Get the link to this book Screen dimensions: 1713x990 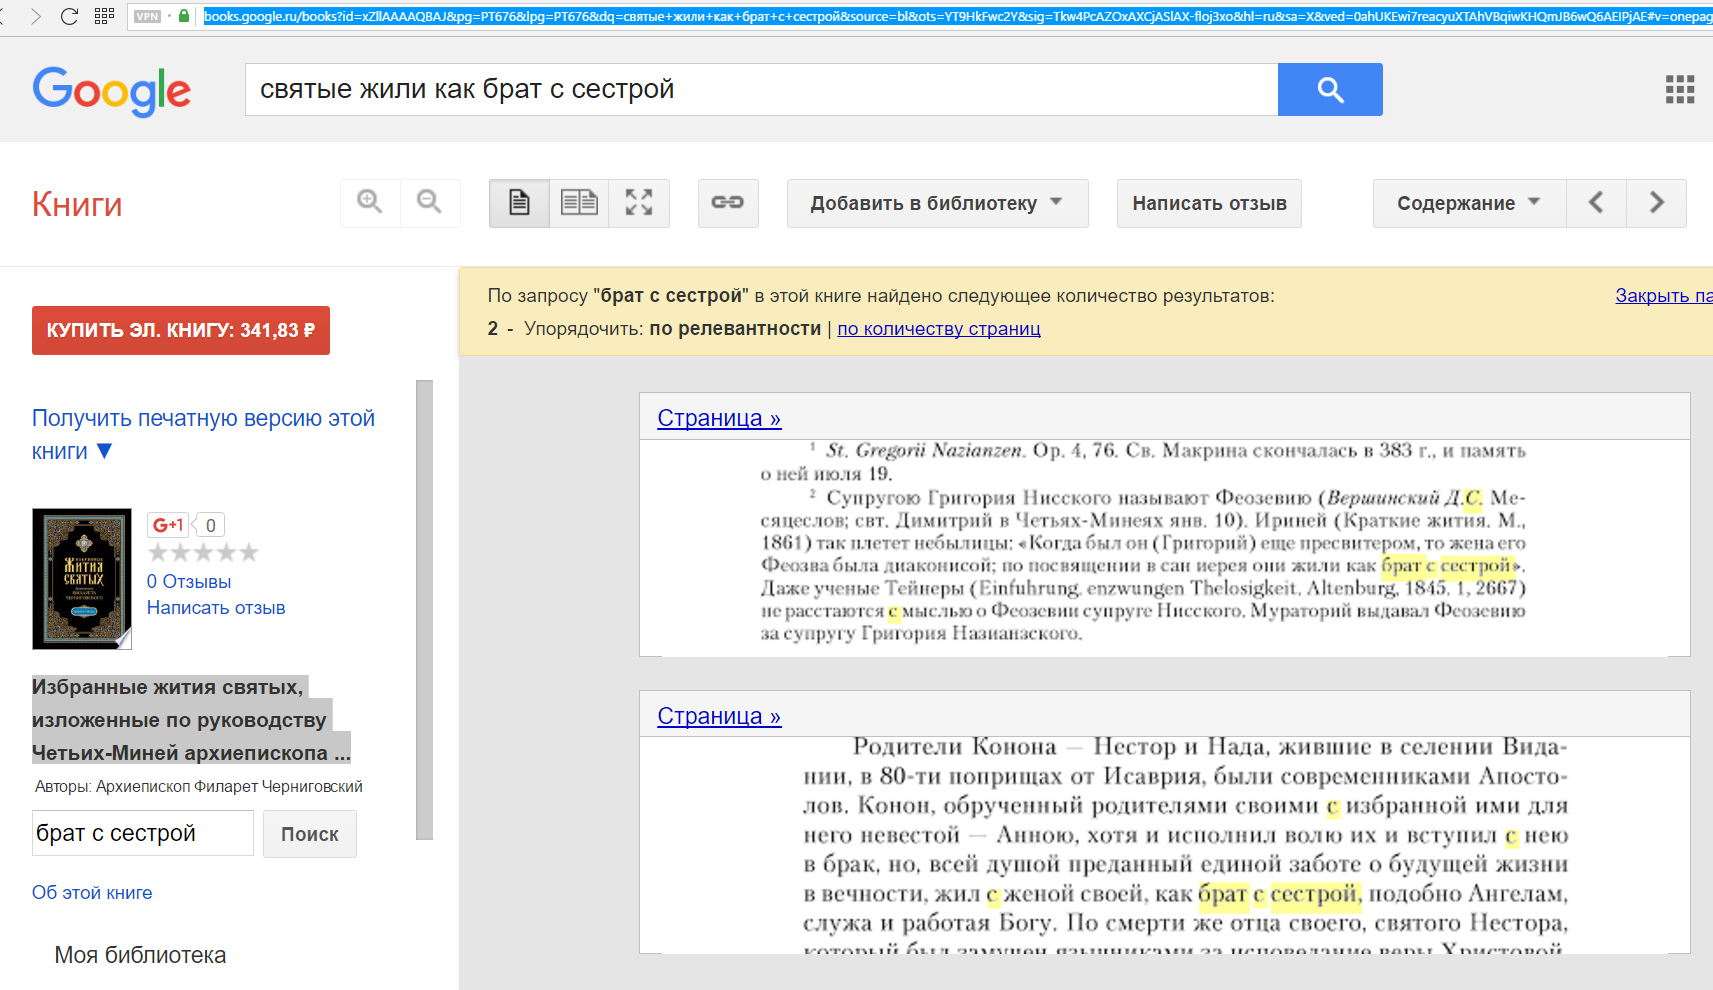click(728, 203)
